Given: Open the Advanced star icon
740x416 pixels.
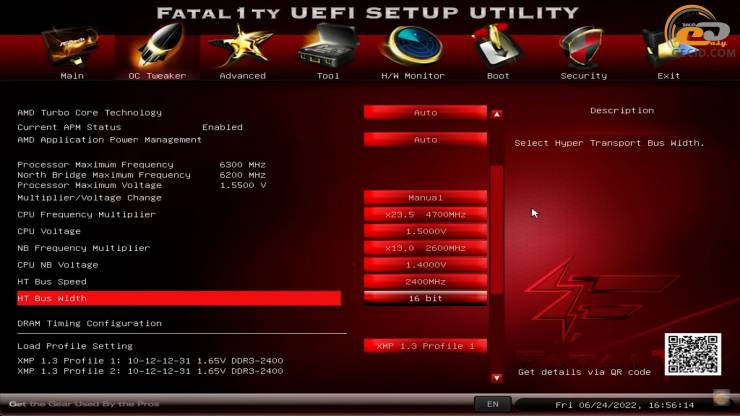Looking at the screenshot, I should [x=242, y=46].
